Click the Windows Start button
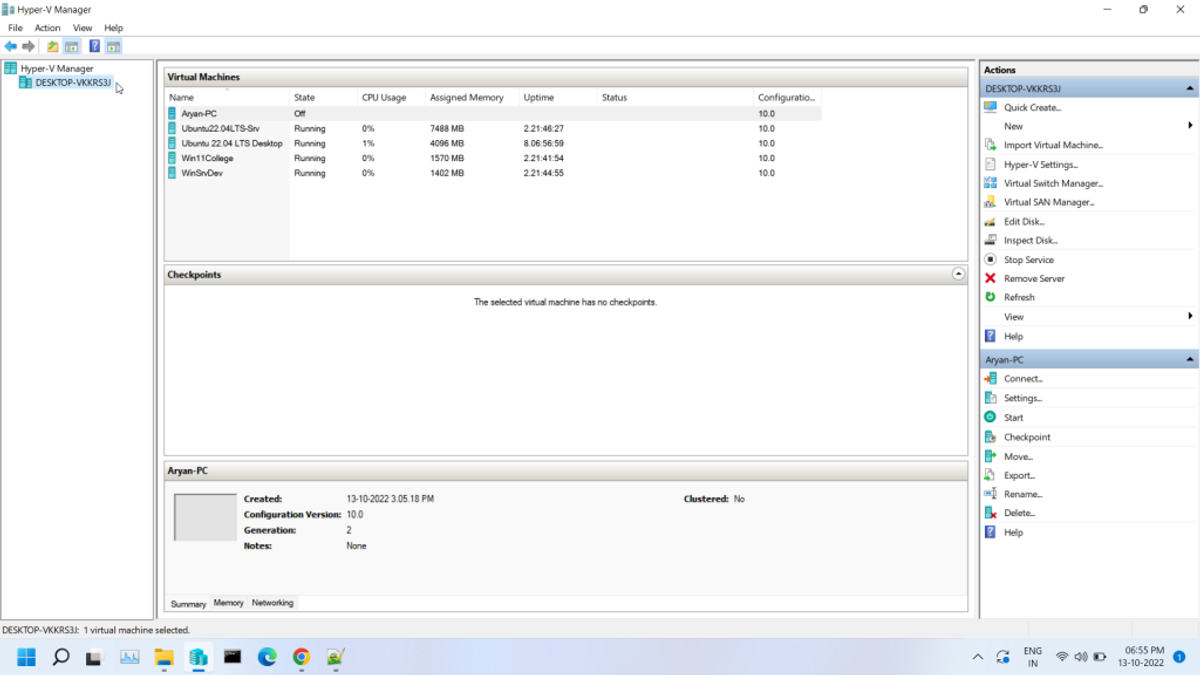This screenshot has width=1200, height=675. pos(27,657)
